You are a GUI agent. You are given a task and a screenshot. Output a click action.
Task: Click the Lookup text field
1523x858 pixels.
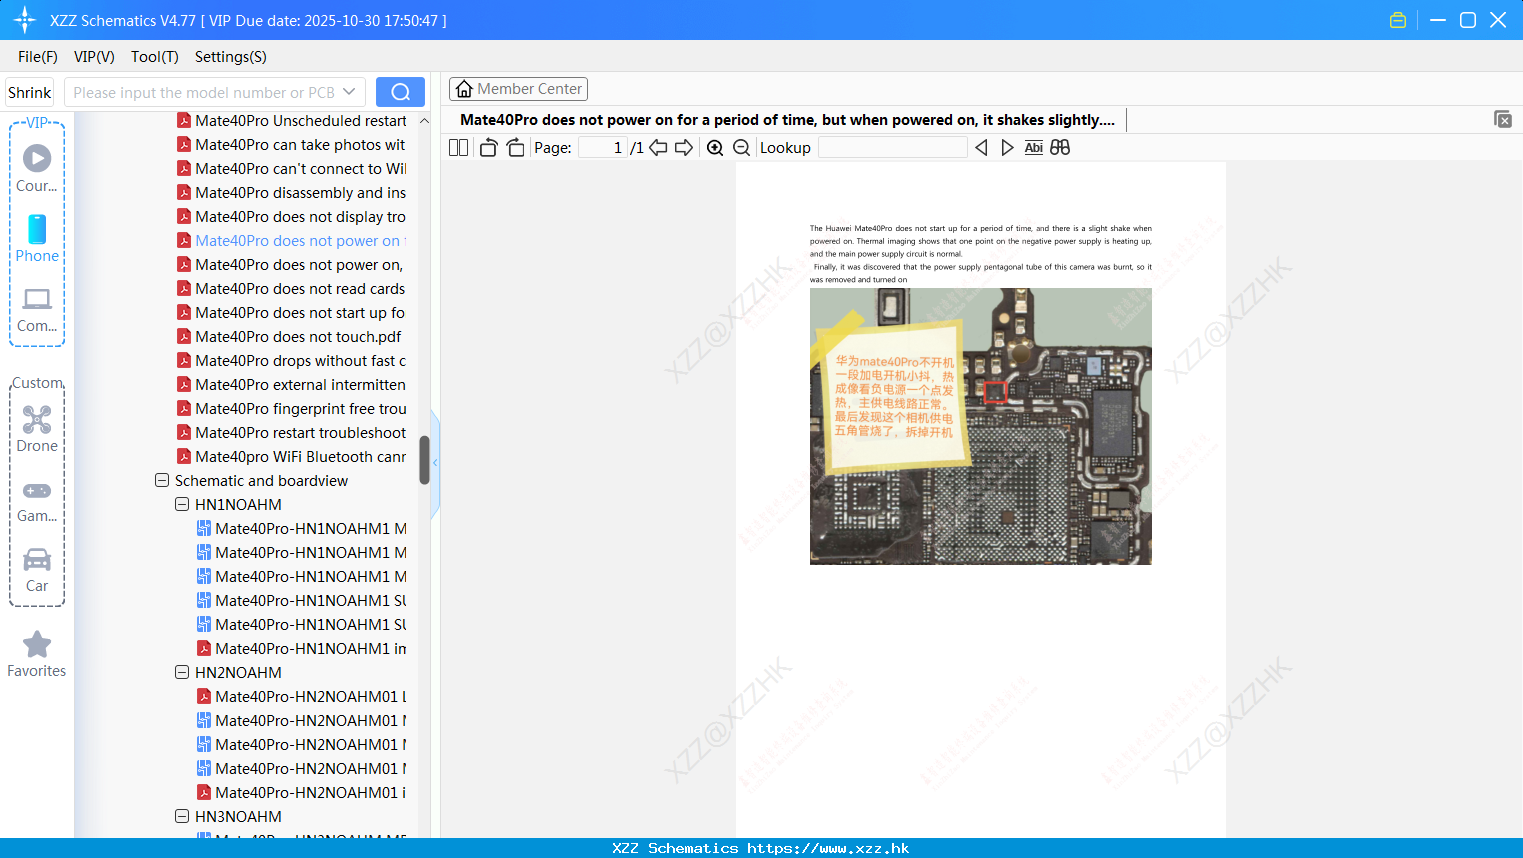tap(893, 147)
